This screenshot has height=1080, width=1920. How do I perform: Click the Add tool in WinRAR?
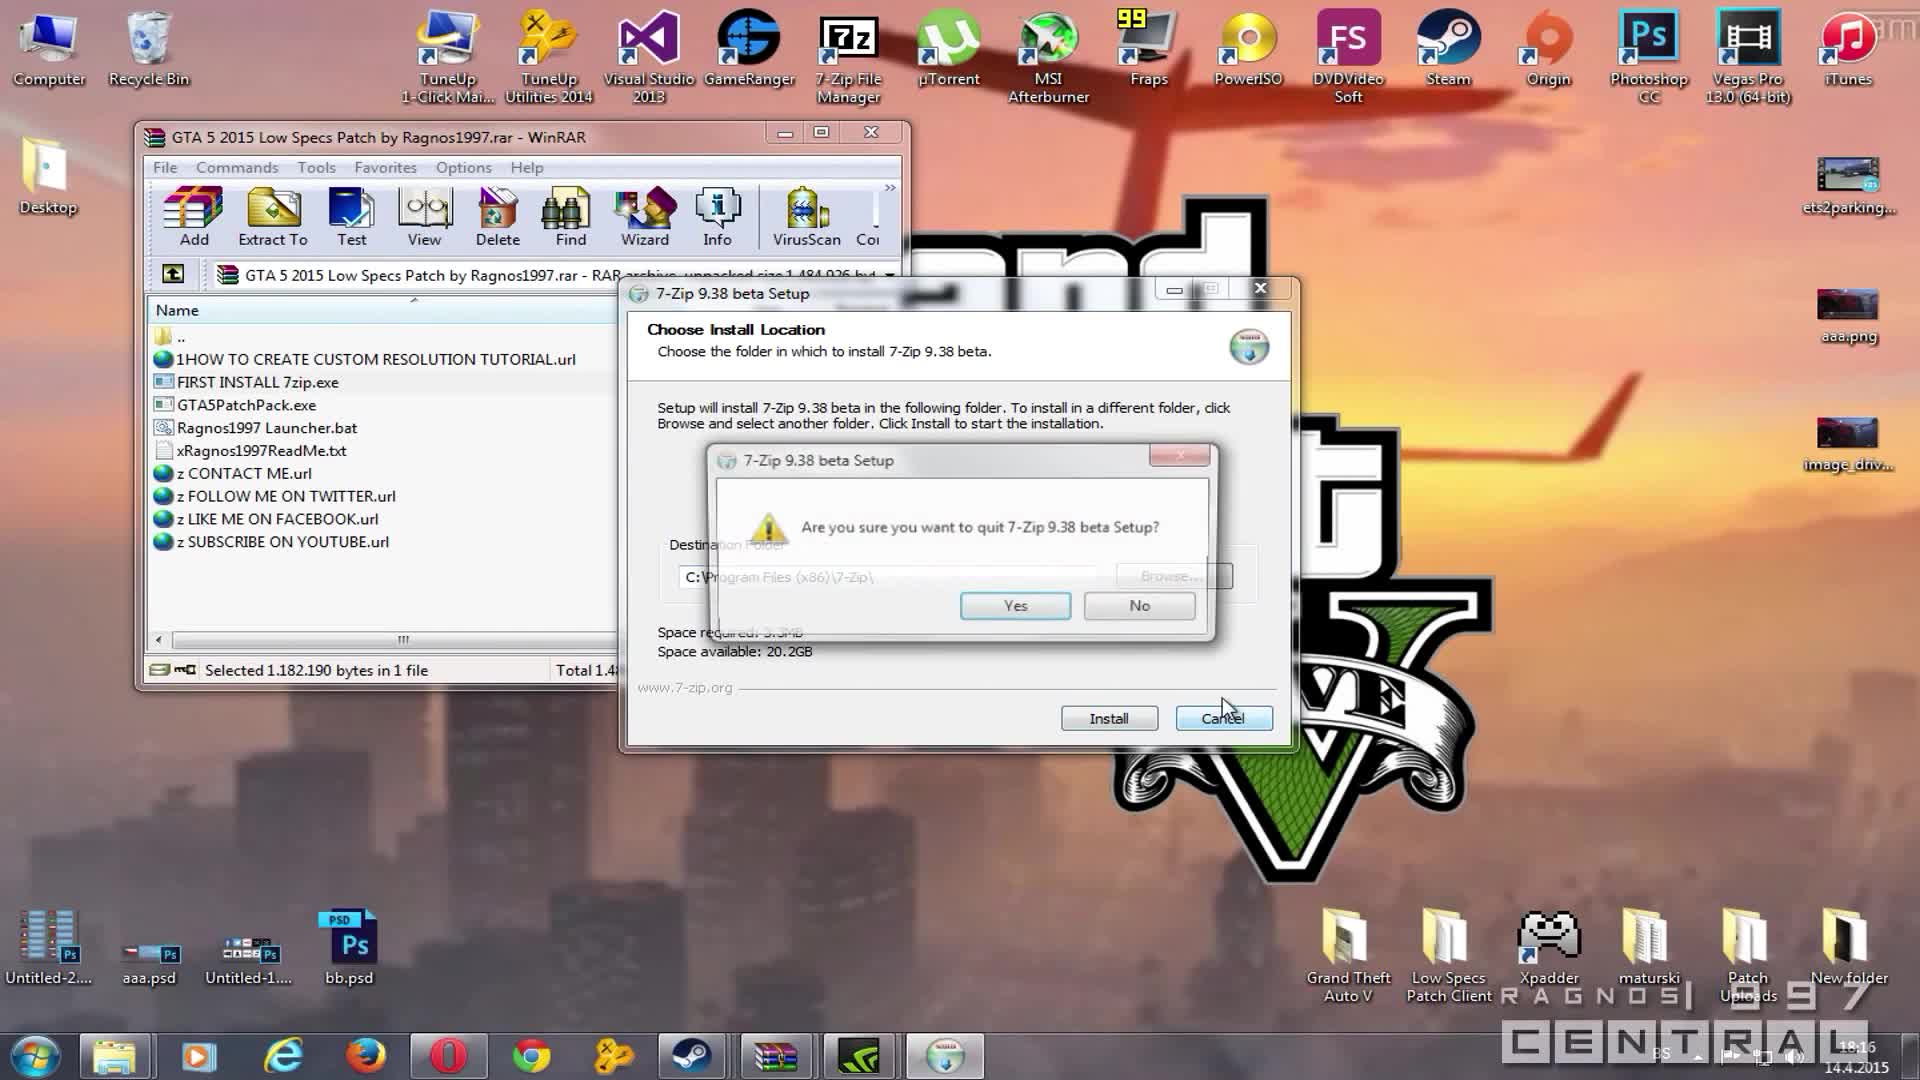point(194,217)
